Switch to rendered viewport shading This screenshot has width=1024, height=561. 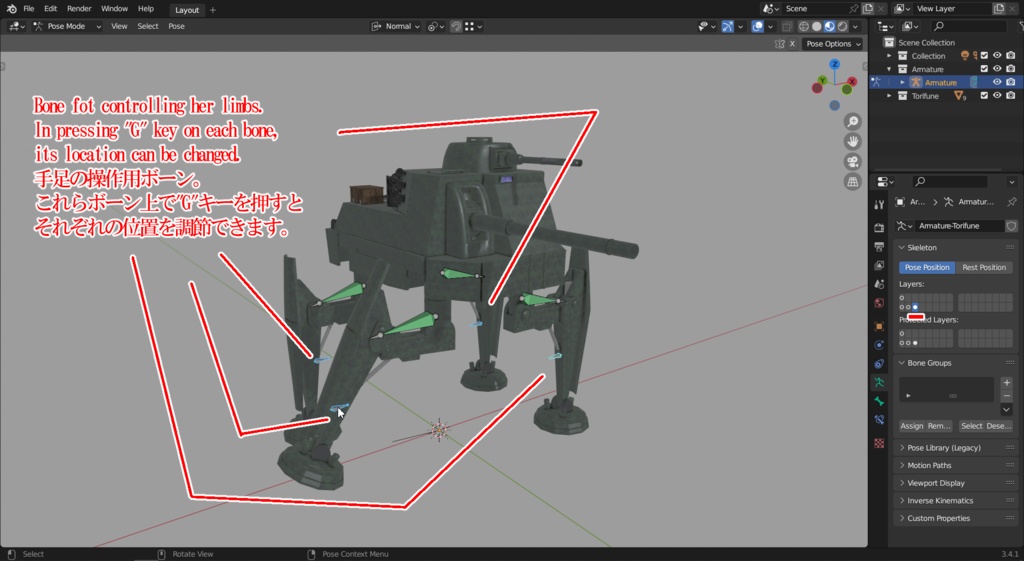(x=842, y=27)
